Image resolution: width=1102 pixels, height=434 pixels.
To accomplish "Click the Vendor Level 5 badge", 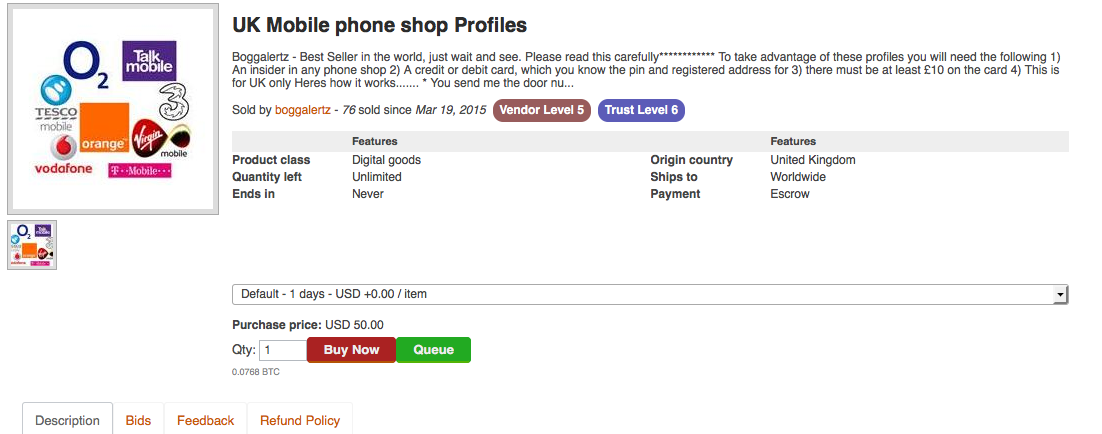I will tap(542, 110).
